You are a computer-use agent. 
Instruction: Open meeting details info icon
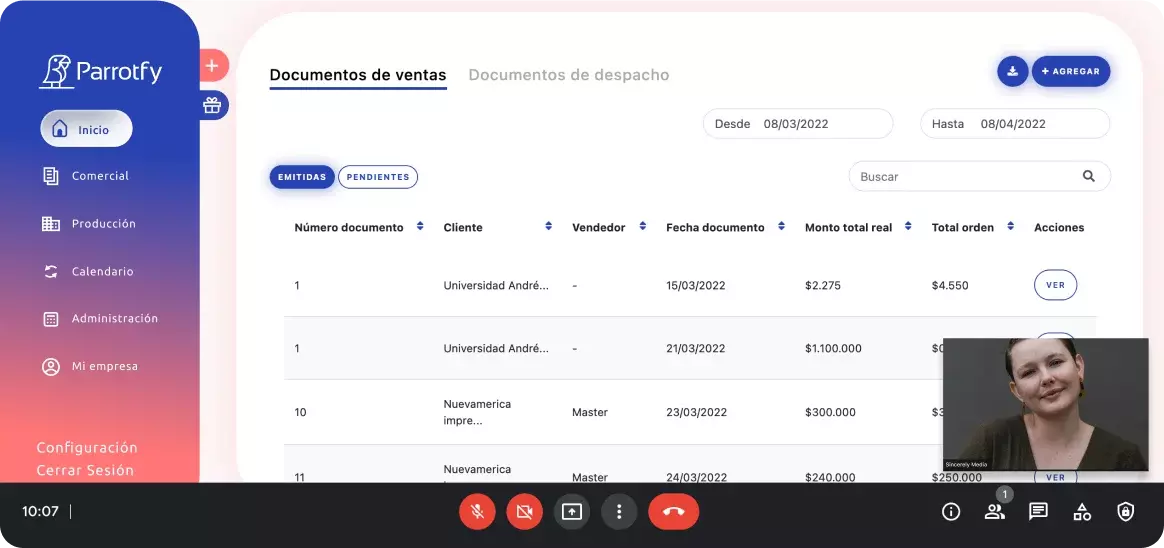tap(951, 512)
